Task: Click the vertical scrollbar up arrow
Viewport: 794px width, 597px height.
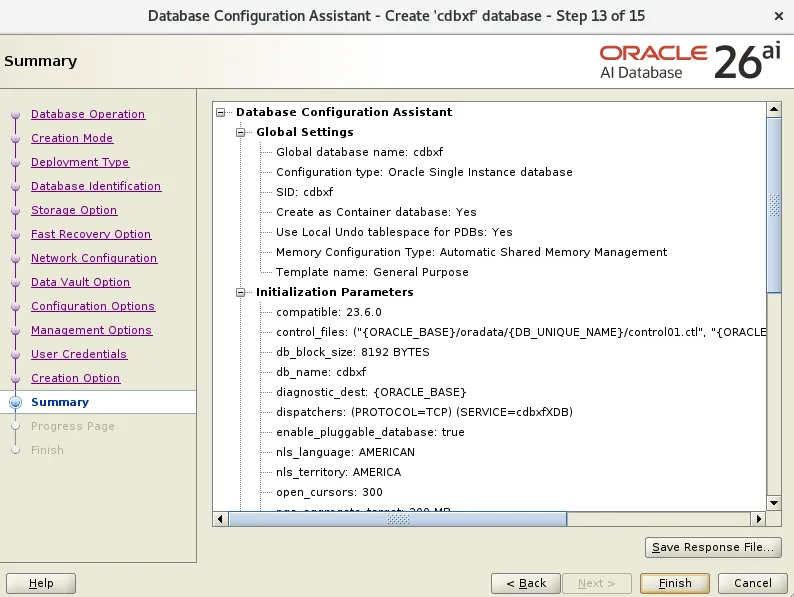Action: [x=774, y=109]
